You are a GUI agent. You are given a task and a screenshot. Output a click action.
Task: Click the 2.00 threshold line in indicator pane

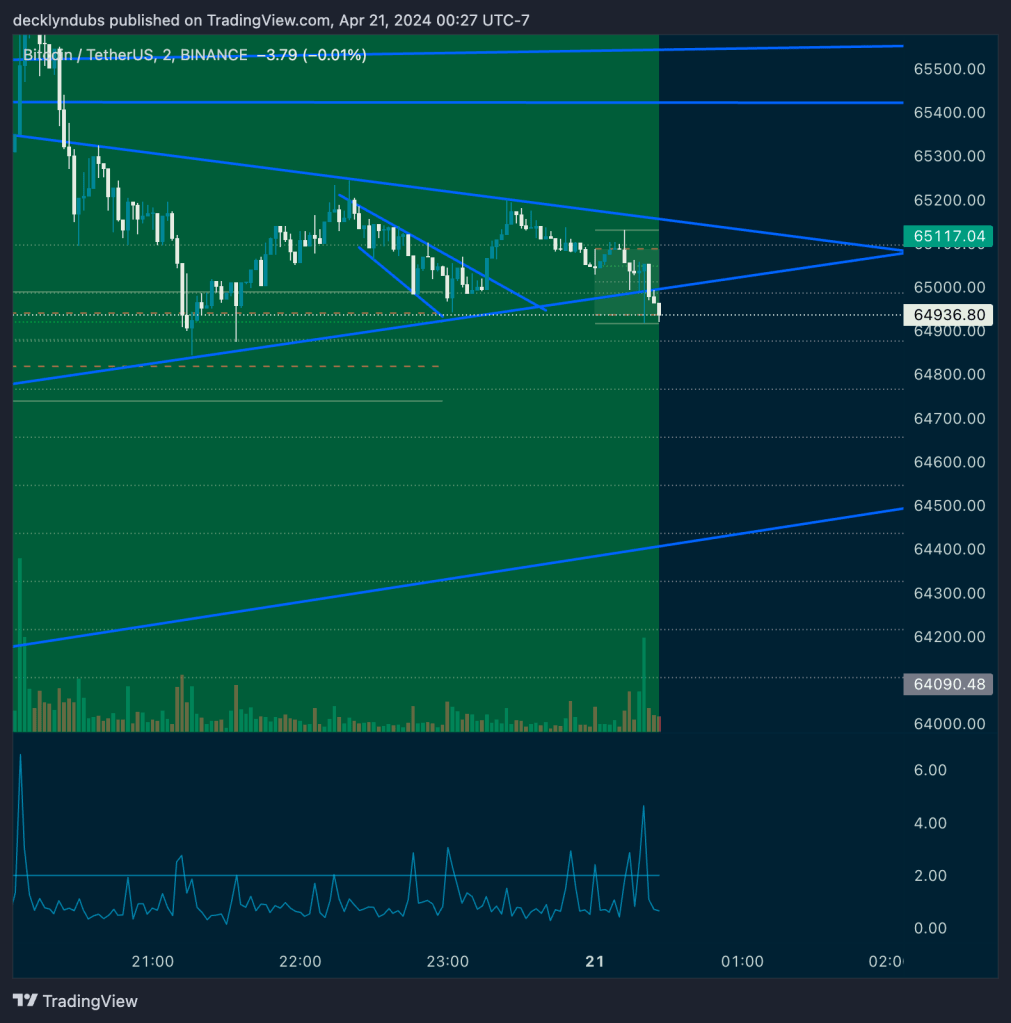click(x=300, y=876)
